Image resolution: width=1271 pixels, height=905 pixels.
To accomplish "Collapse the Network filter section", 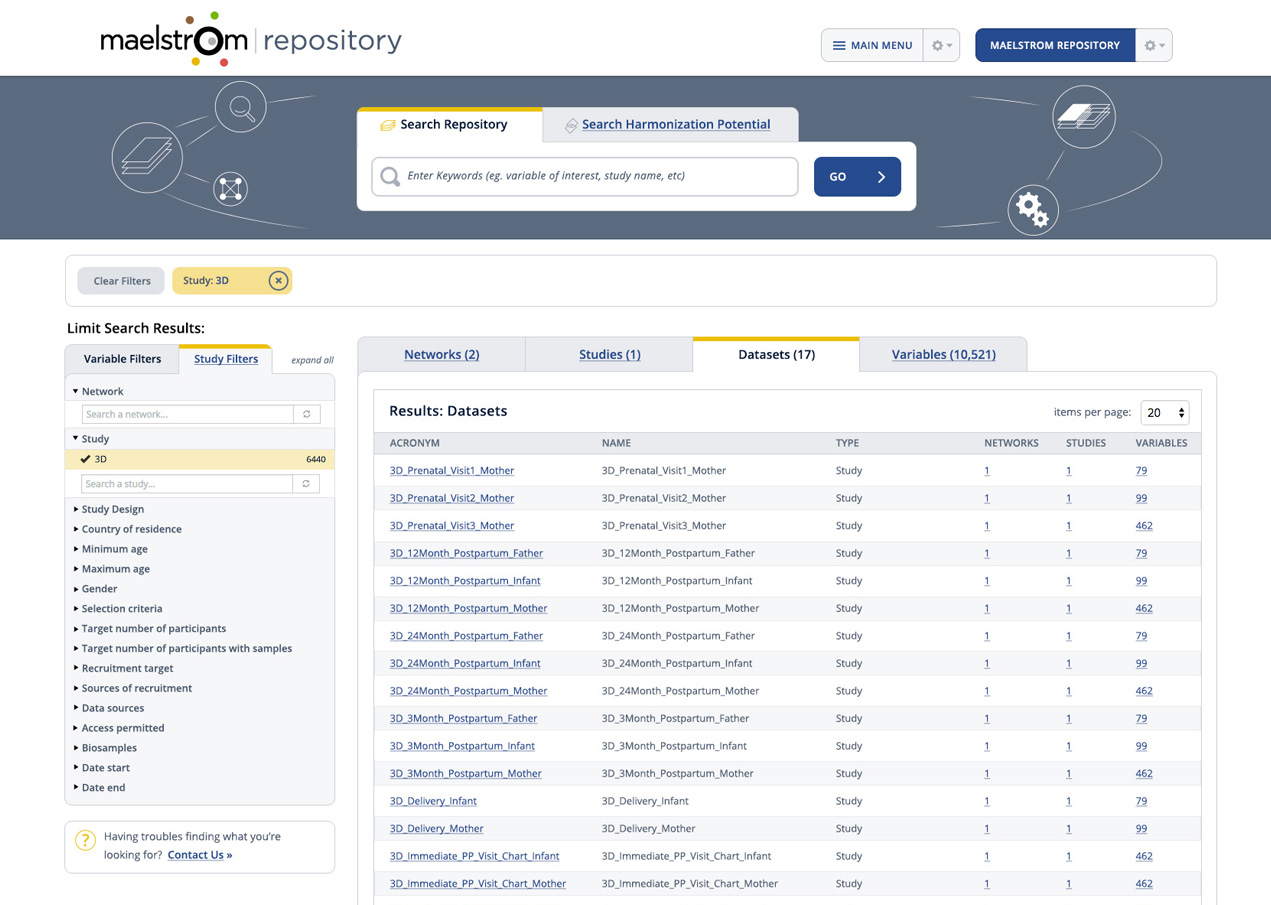I will pos(76,391).
